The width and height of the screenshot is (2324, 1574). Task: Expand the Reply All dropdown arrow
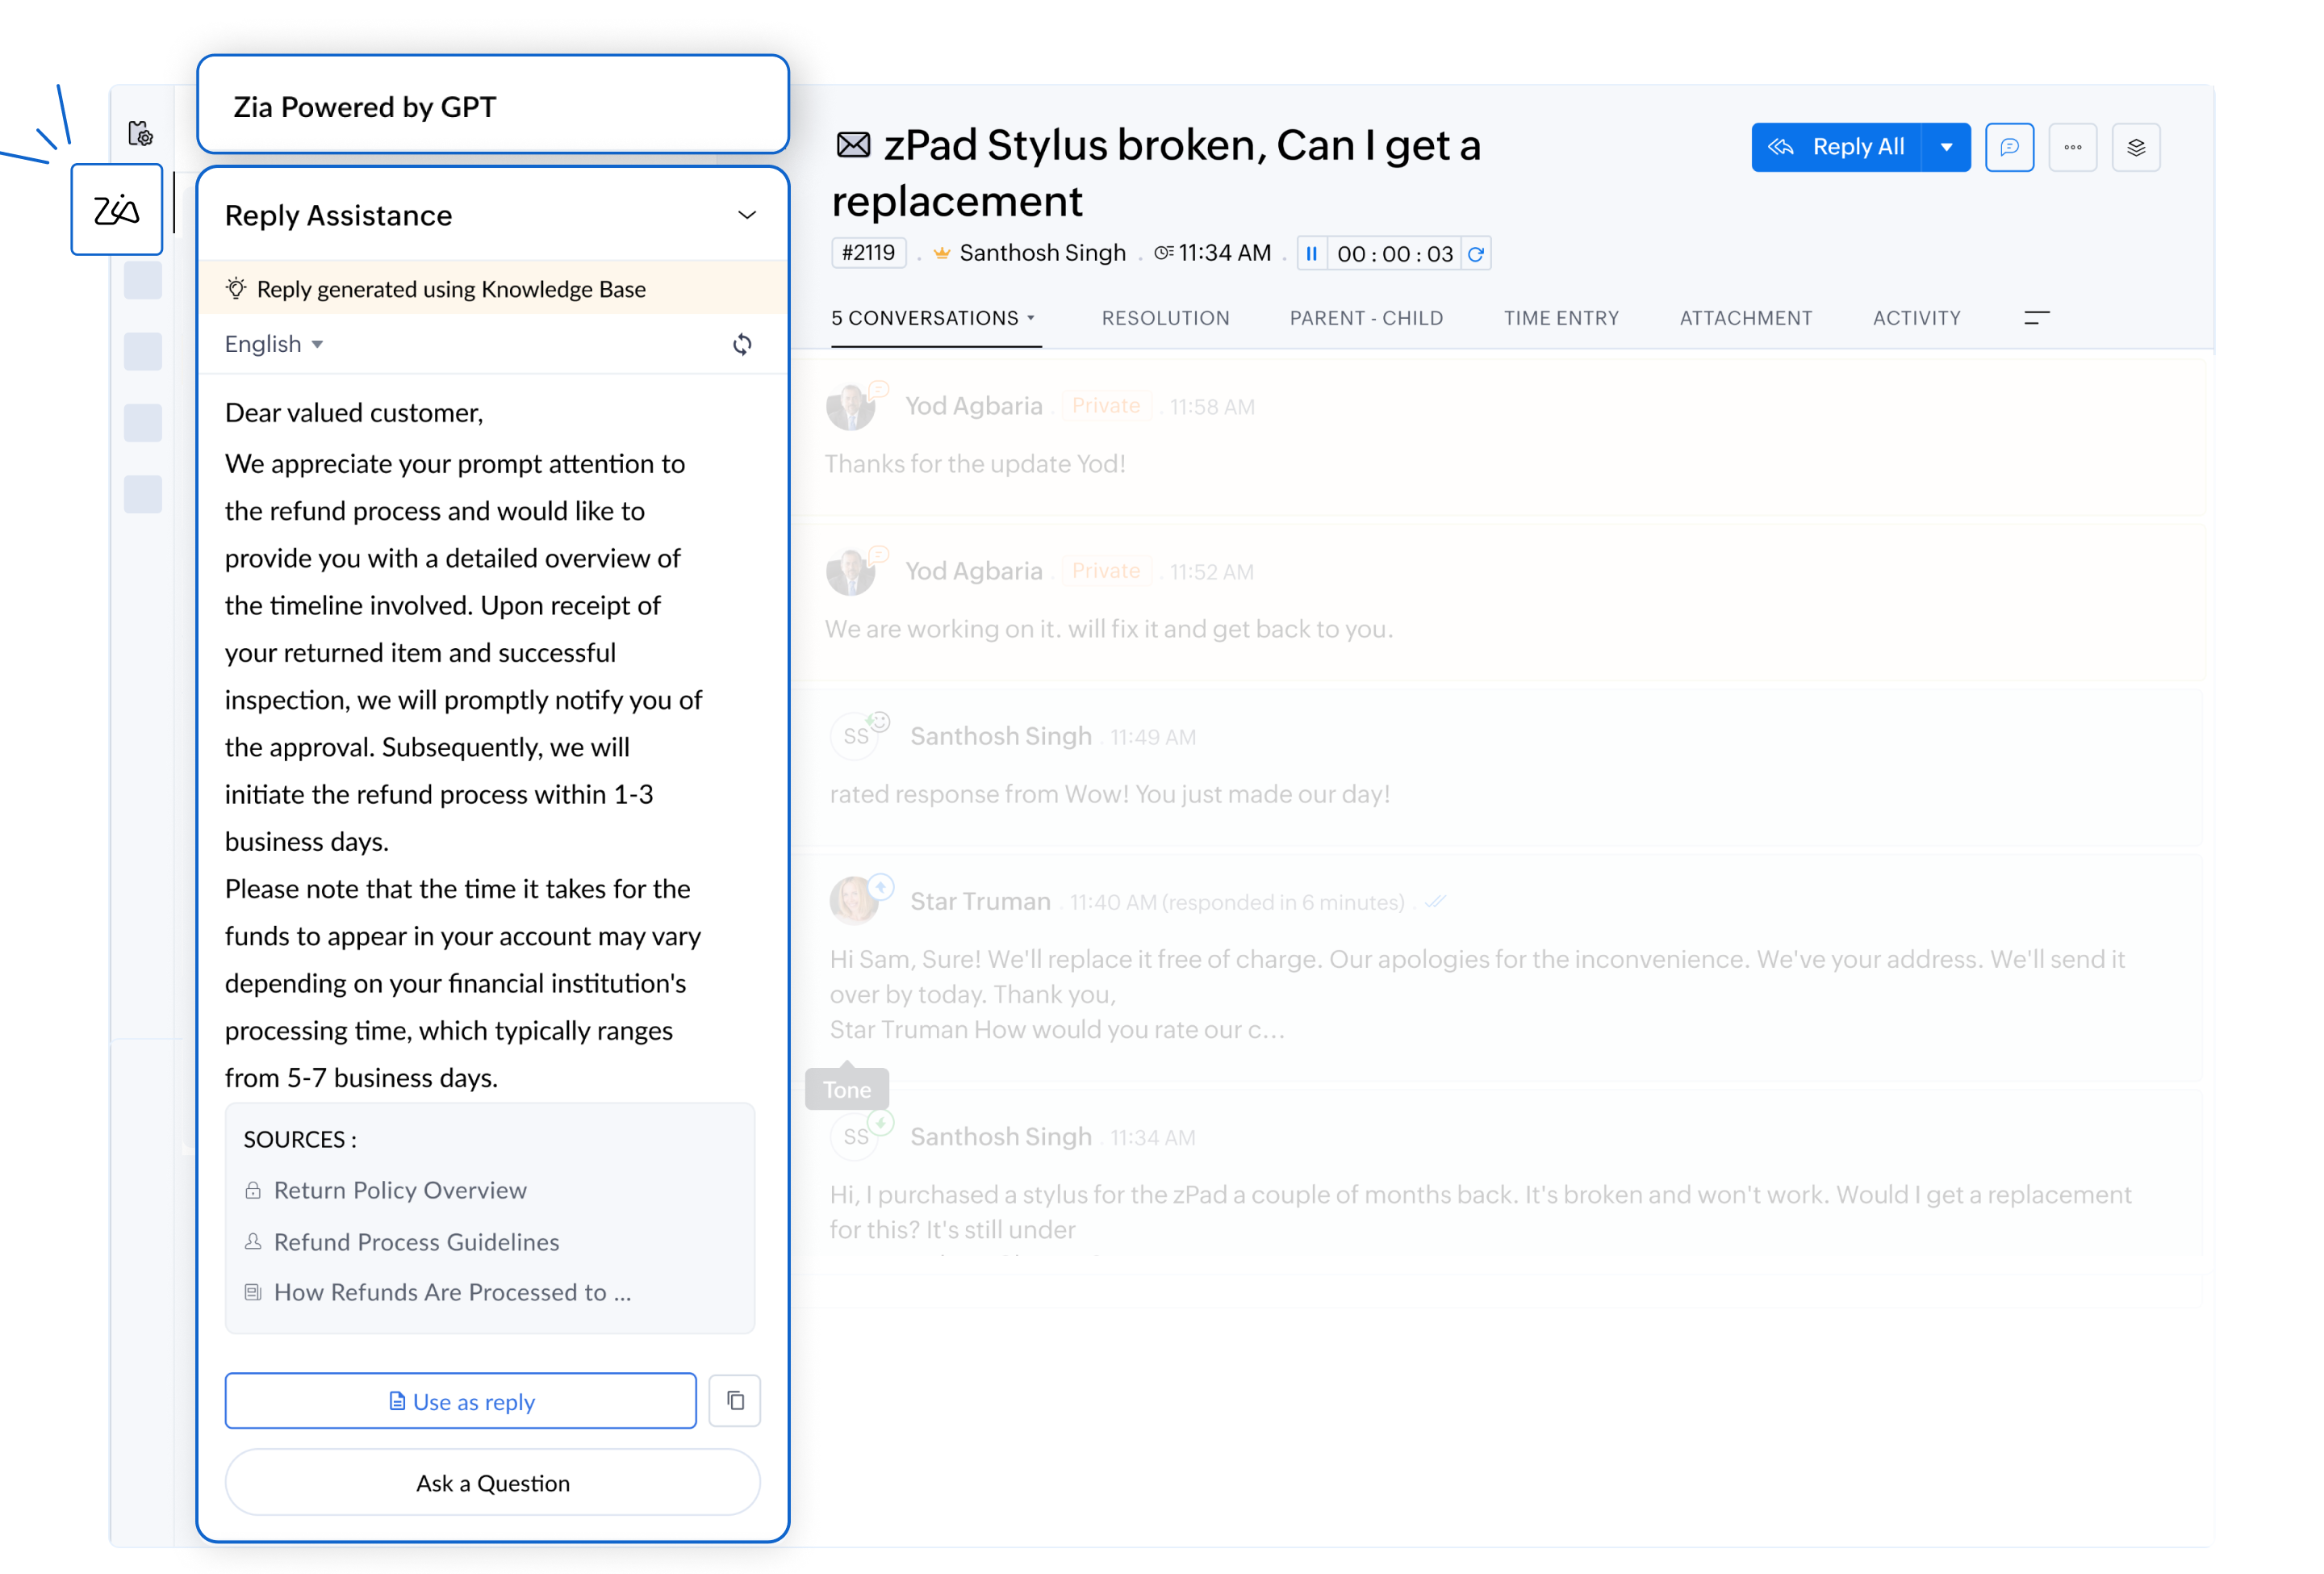point(1946,148)
